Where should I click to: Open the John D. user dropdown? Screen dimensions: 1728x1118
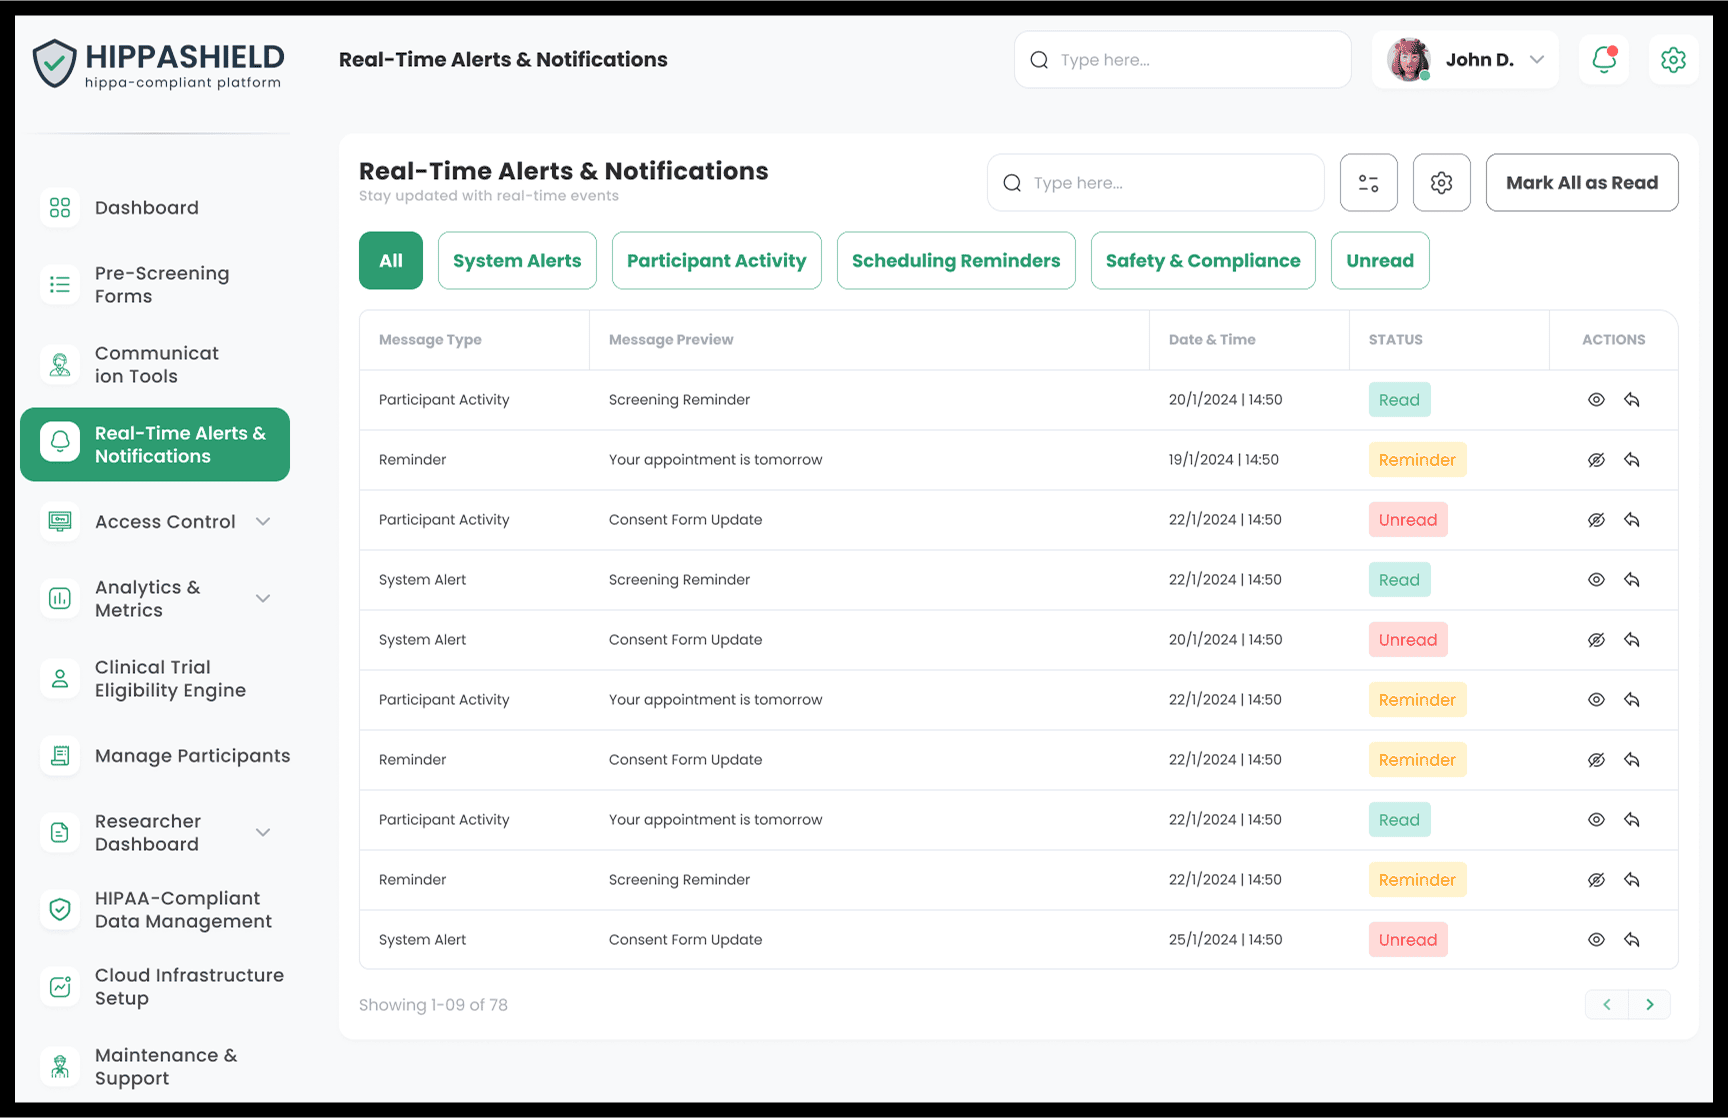(1537, 60)
